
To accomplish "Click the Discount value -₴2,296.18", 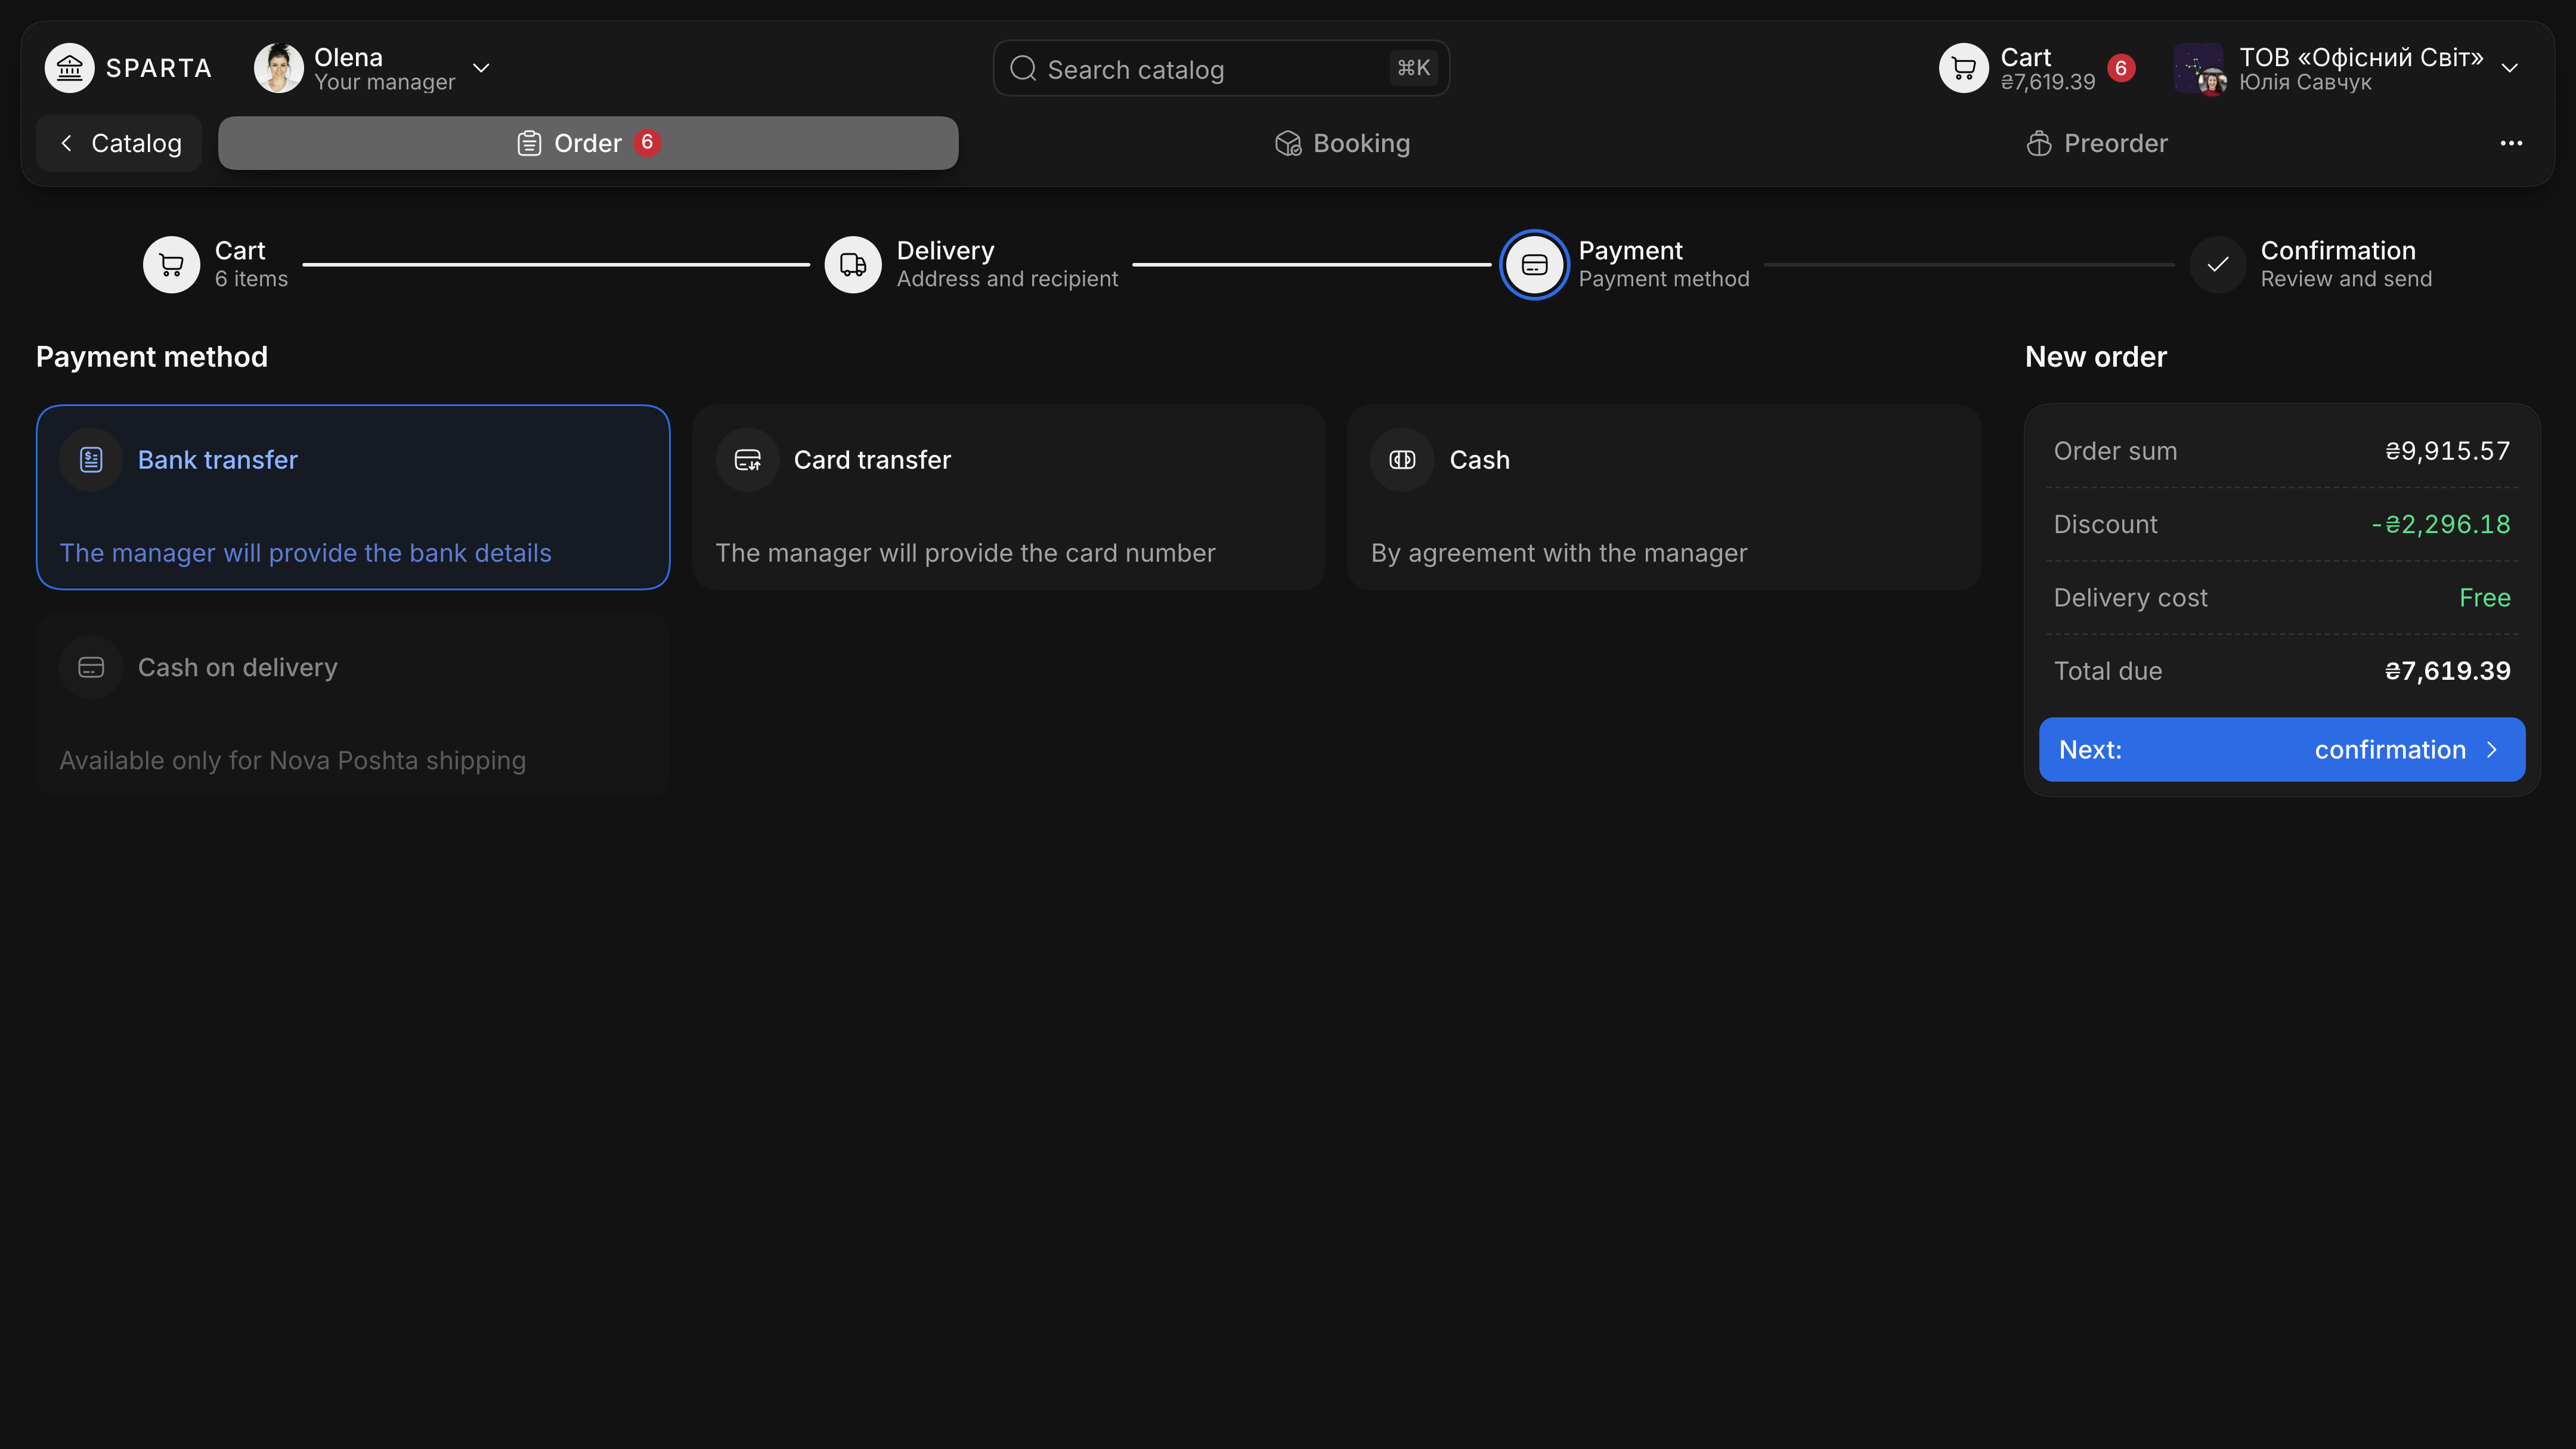I will 2440,524.
